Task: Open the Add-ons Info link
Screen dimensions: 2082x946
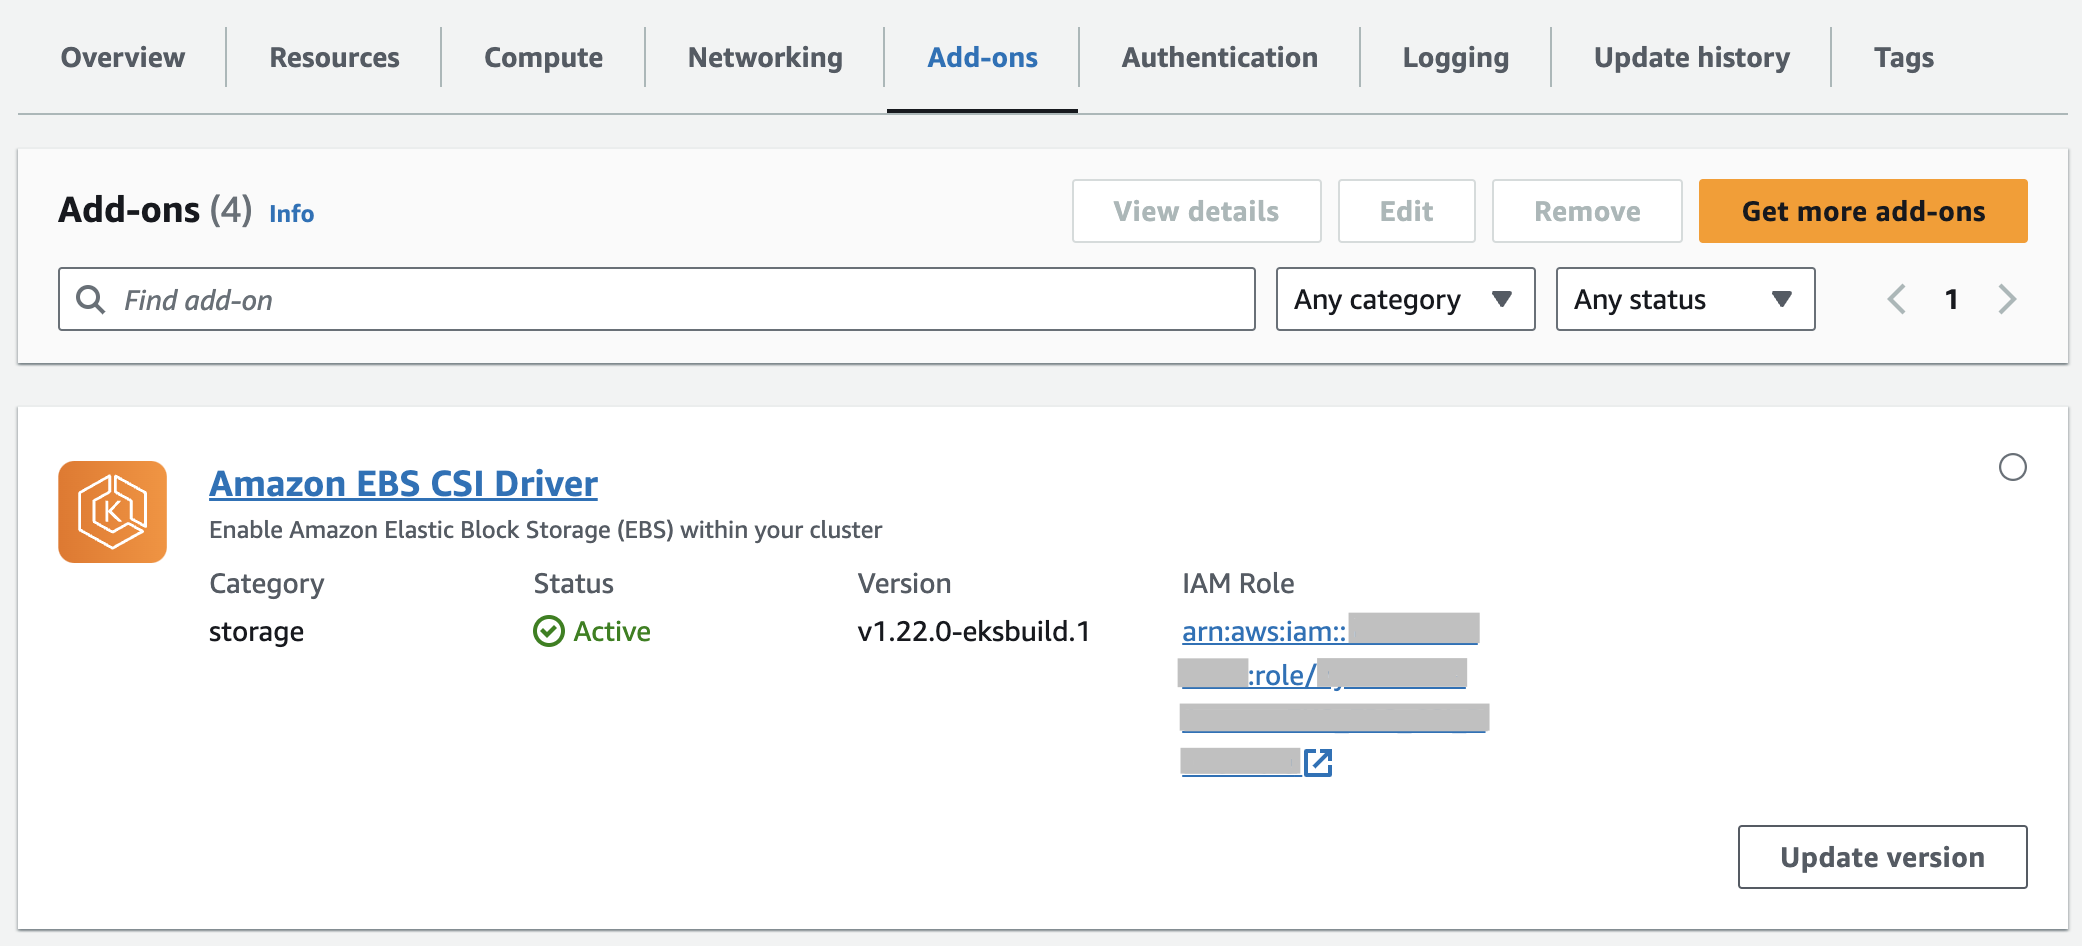Action: point(291,214)
